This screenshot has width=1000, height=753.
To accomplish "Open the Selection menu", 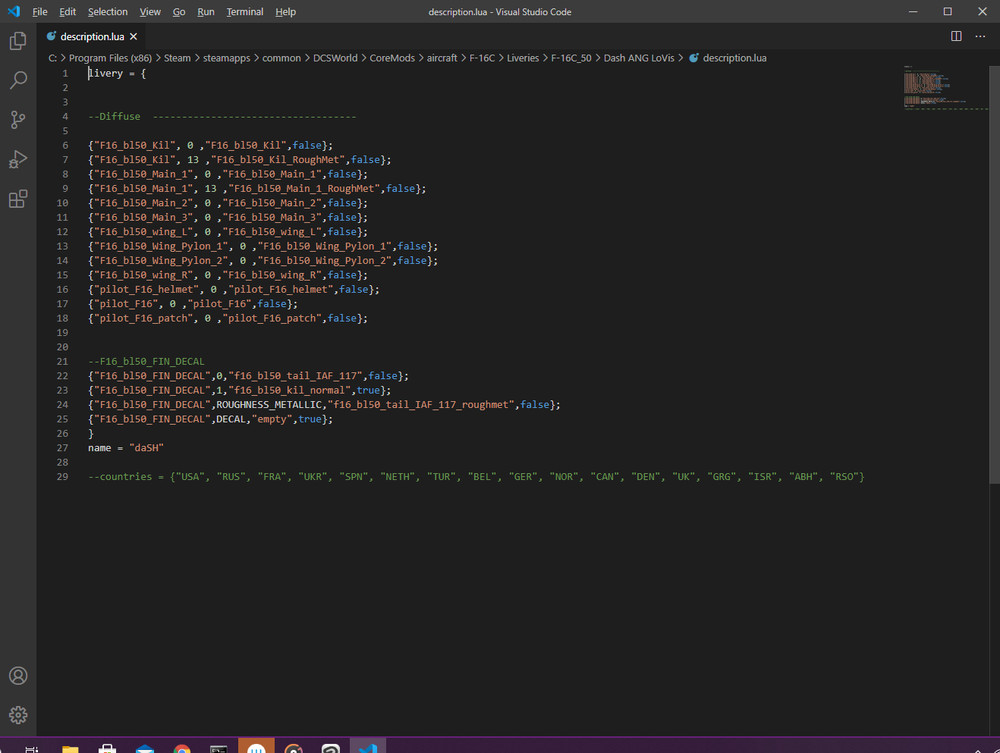I will [107, 12].
